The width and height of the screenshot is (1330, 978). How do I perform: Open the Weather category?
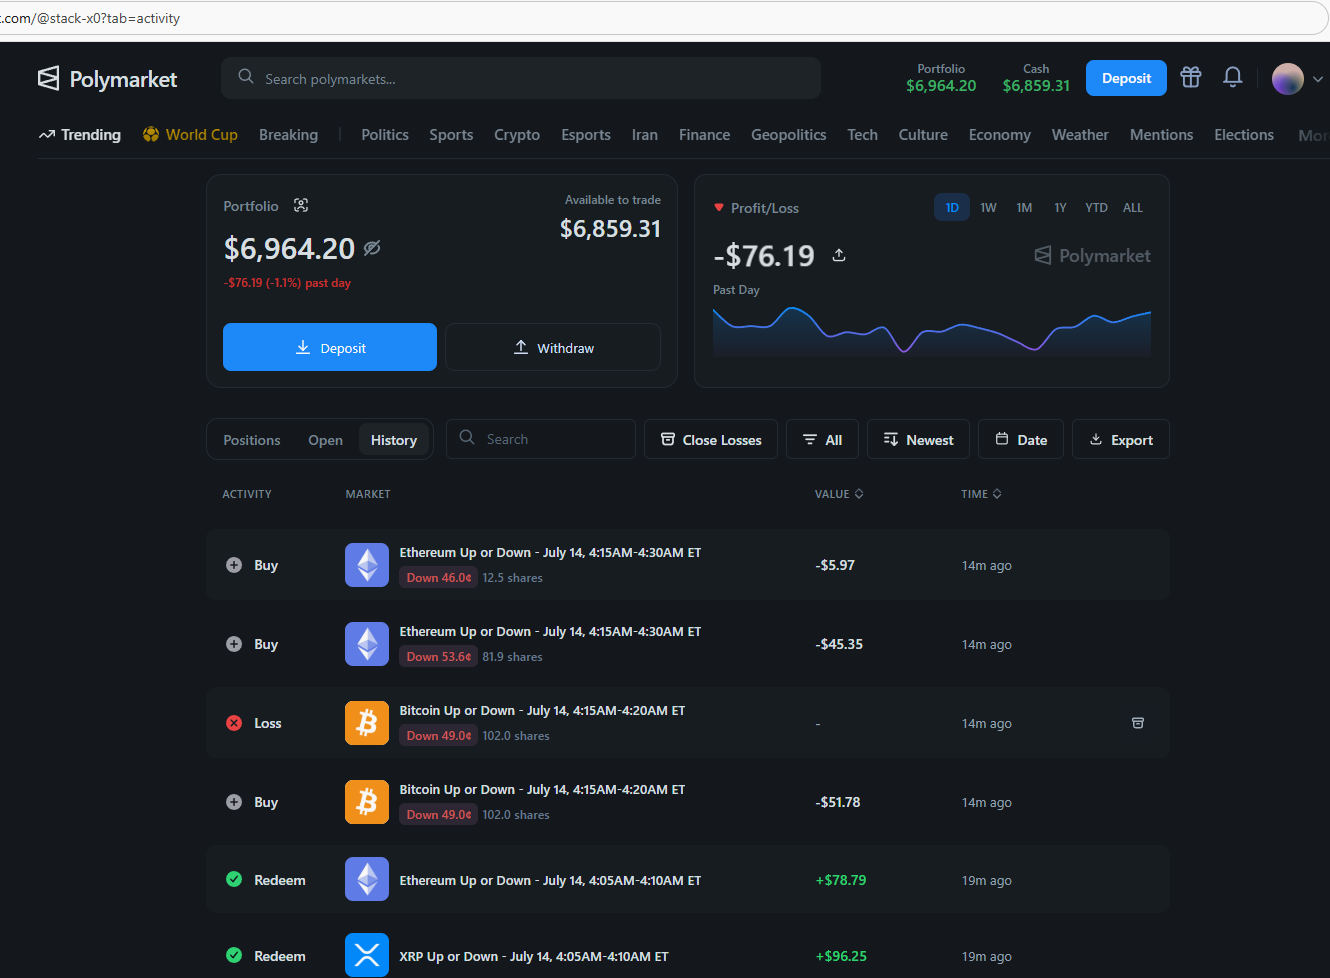point(1080,135)
